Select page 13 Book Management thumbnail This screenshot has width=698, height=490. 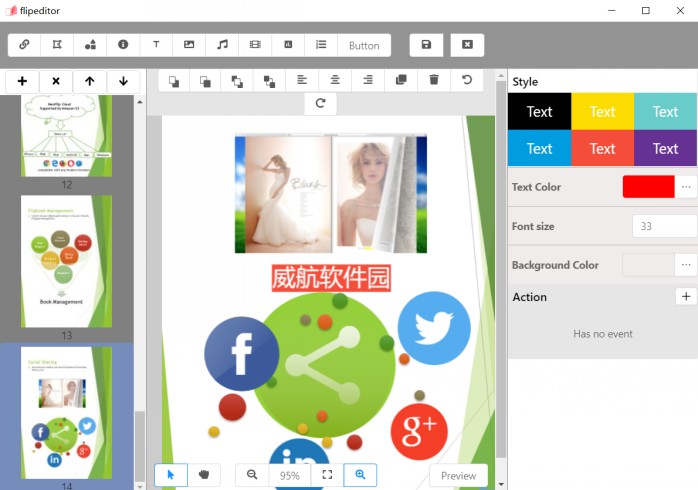[x=66, y=262]
